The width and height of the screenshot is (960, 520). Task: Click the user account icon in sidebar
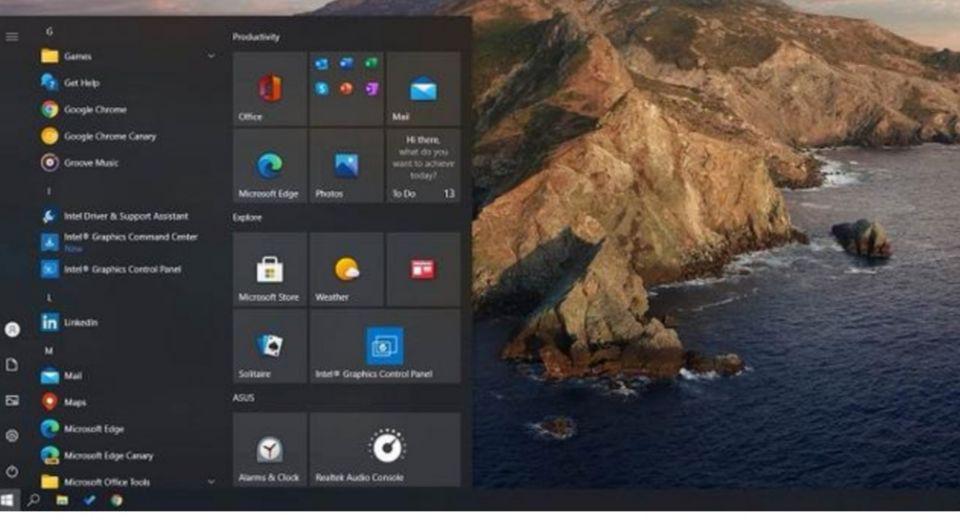point(12,330)
